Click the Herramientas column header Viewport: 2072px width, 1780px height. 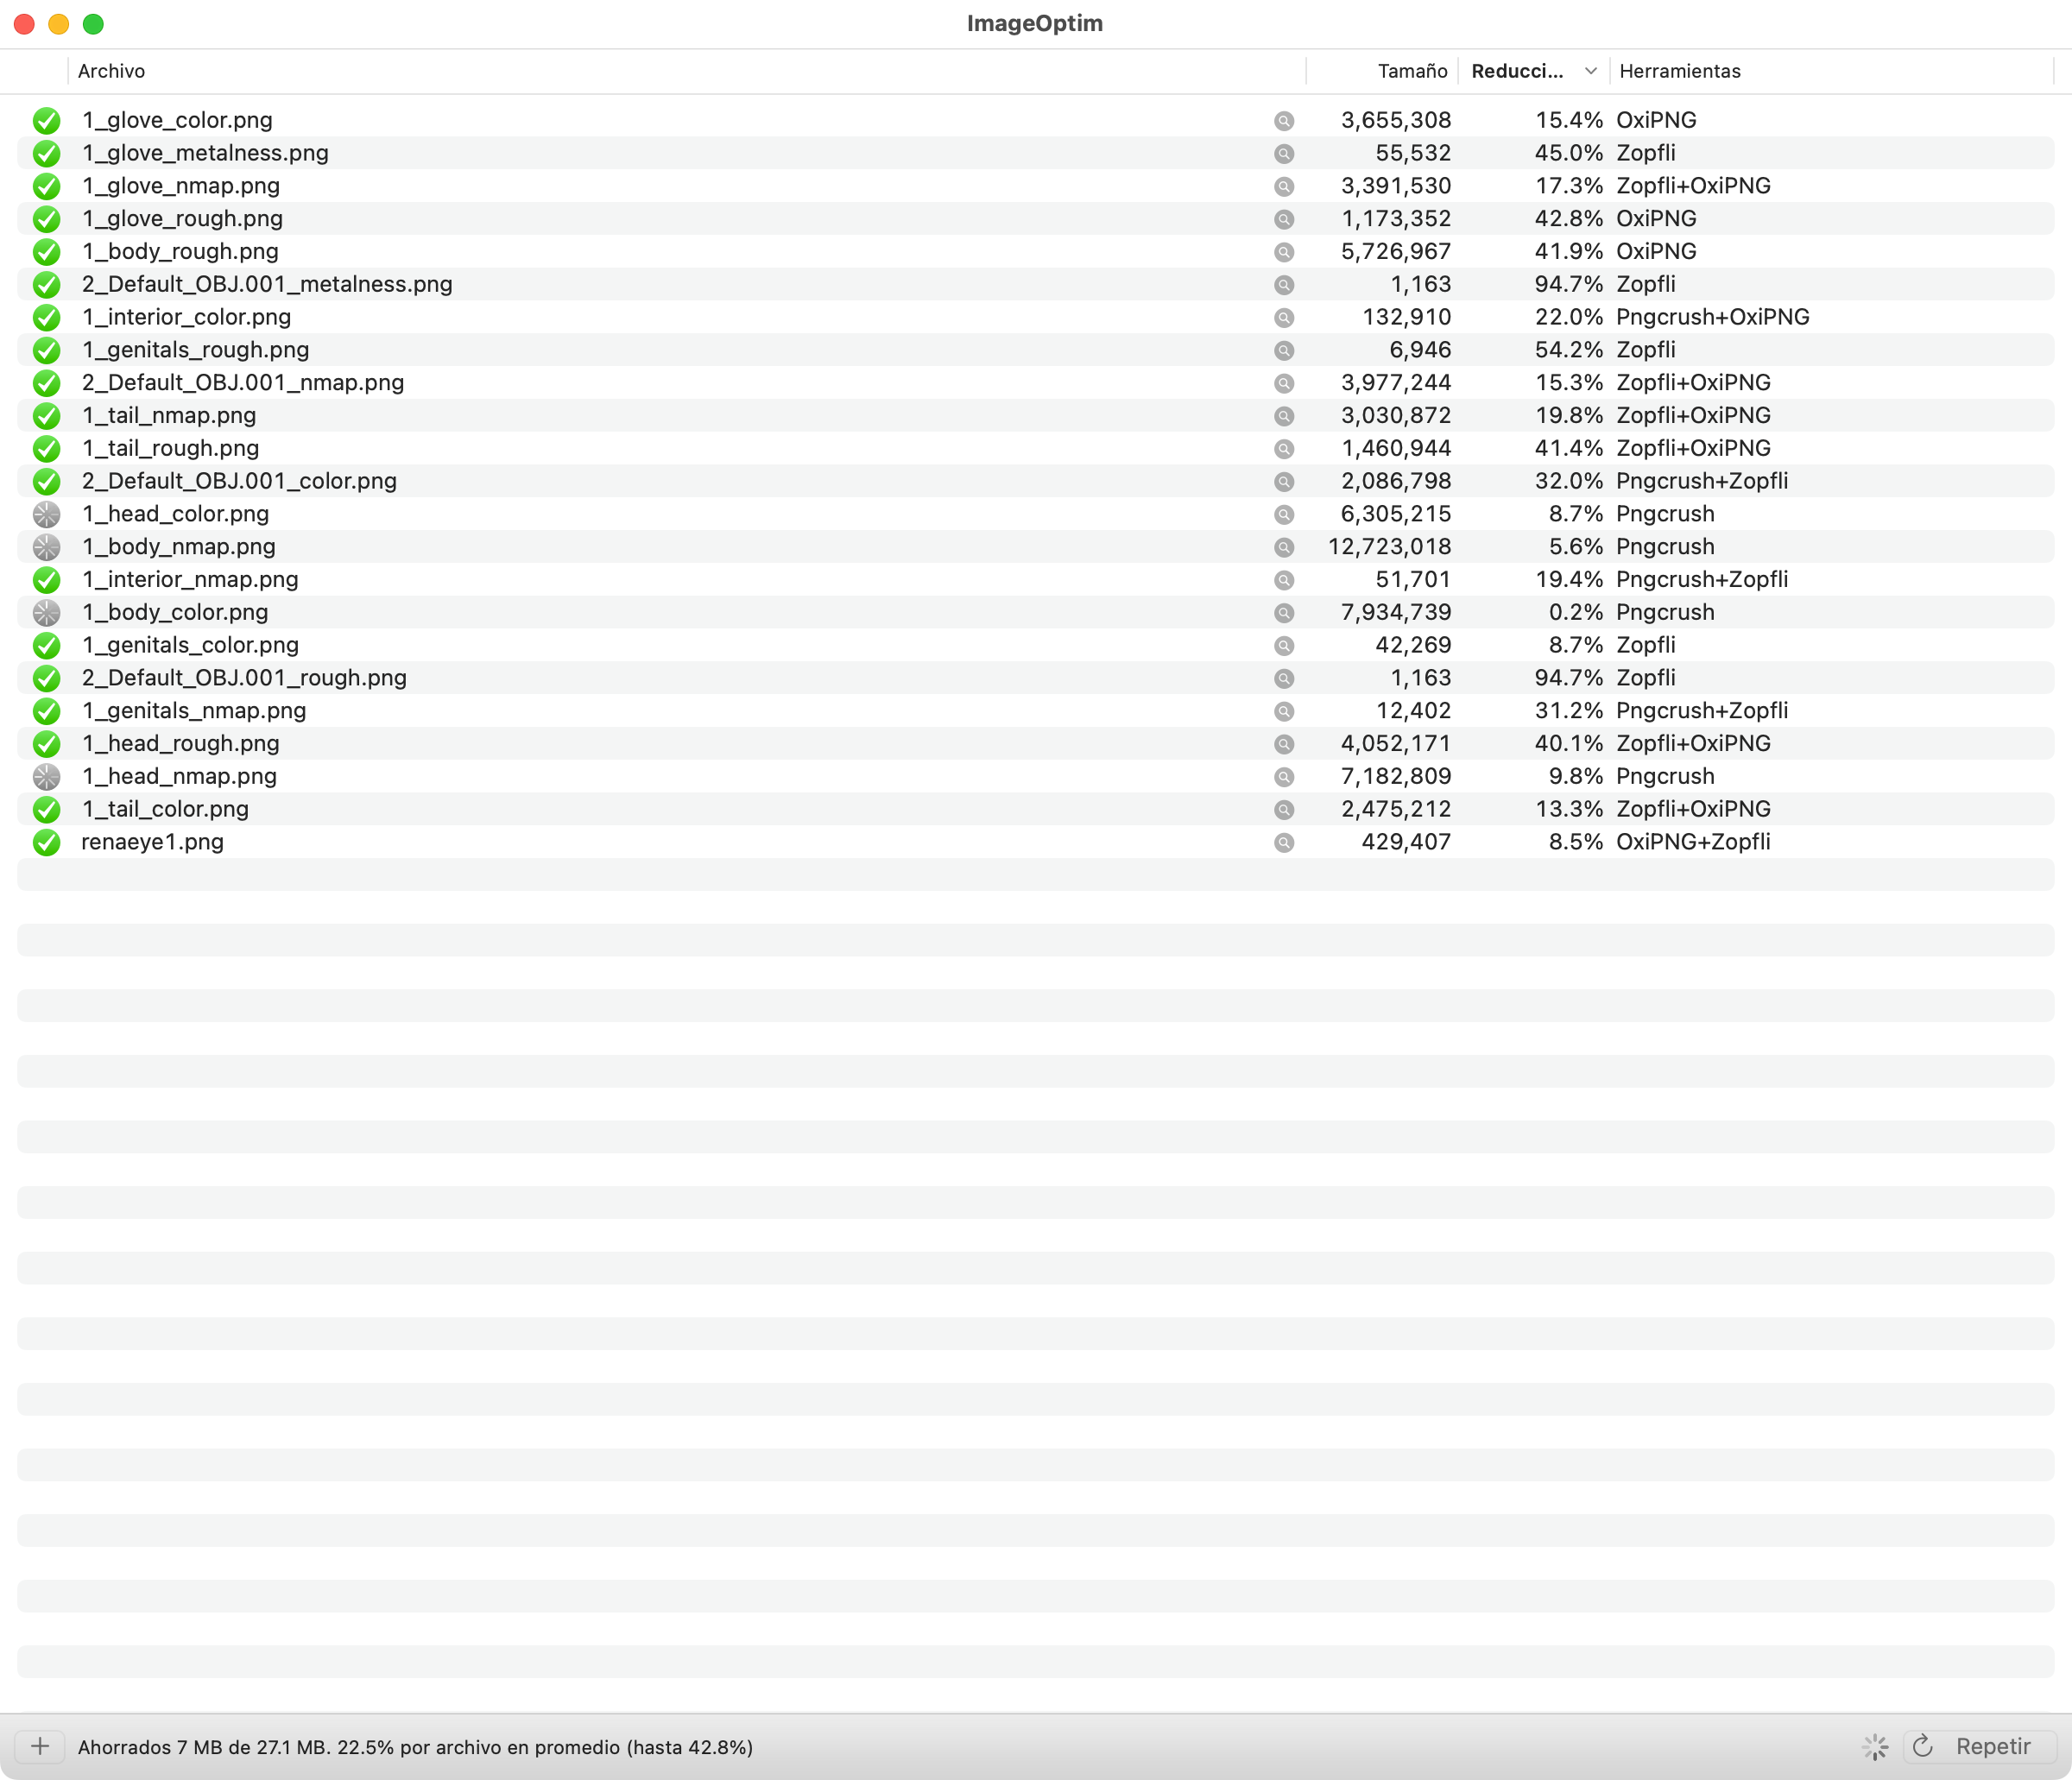point(1679,71)
